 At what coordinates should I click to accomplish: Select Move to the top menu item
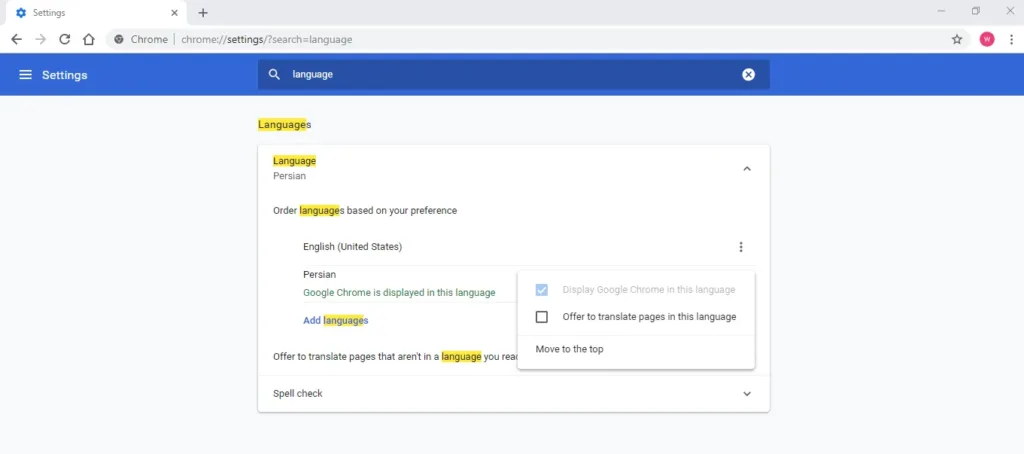pyautogui.click(x=636, y=349)
